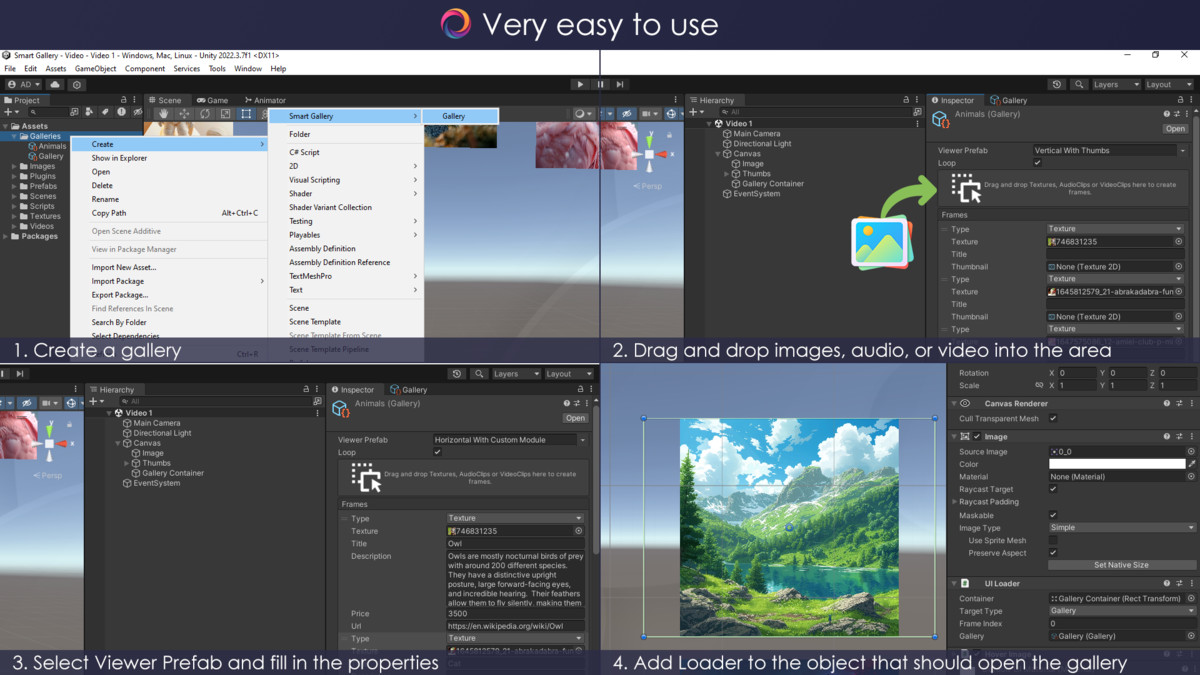The height and width of the screenshot is (675, 1200).
Task: Click the search-by-label icon in Project panel
Action: click(105, 112)
